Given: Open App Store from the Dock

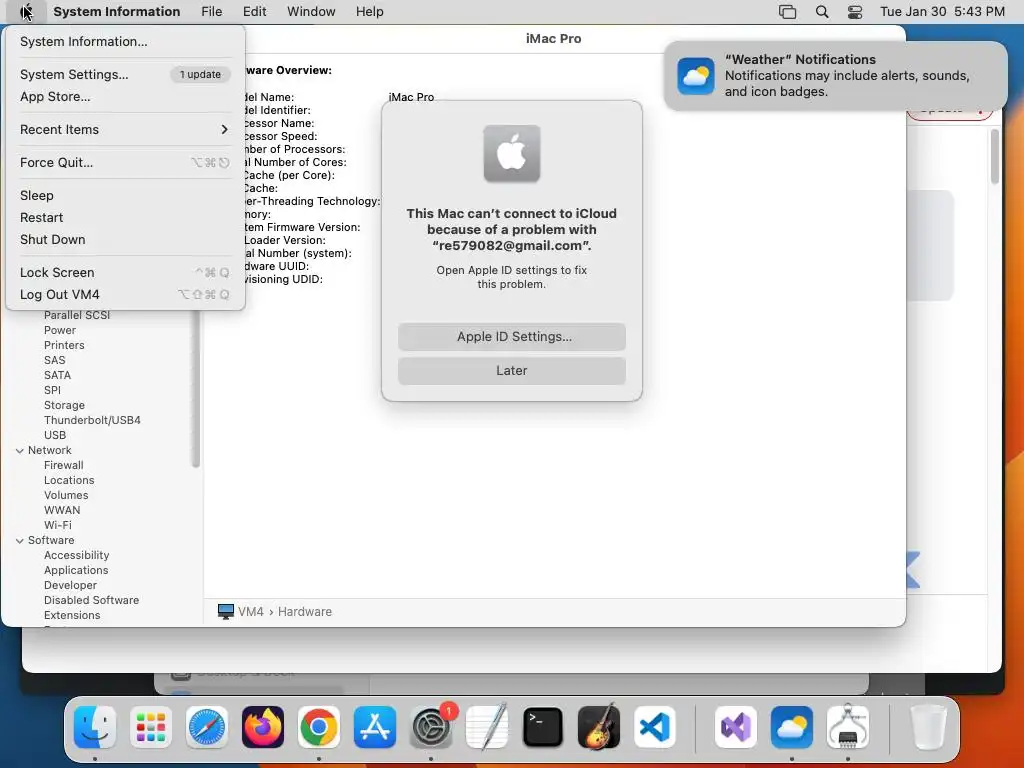Looking at the screenshot, I should pyautogui.click(x=375, y=727).
